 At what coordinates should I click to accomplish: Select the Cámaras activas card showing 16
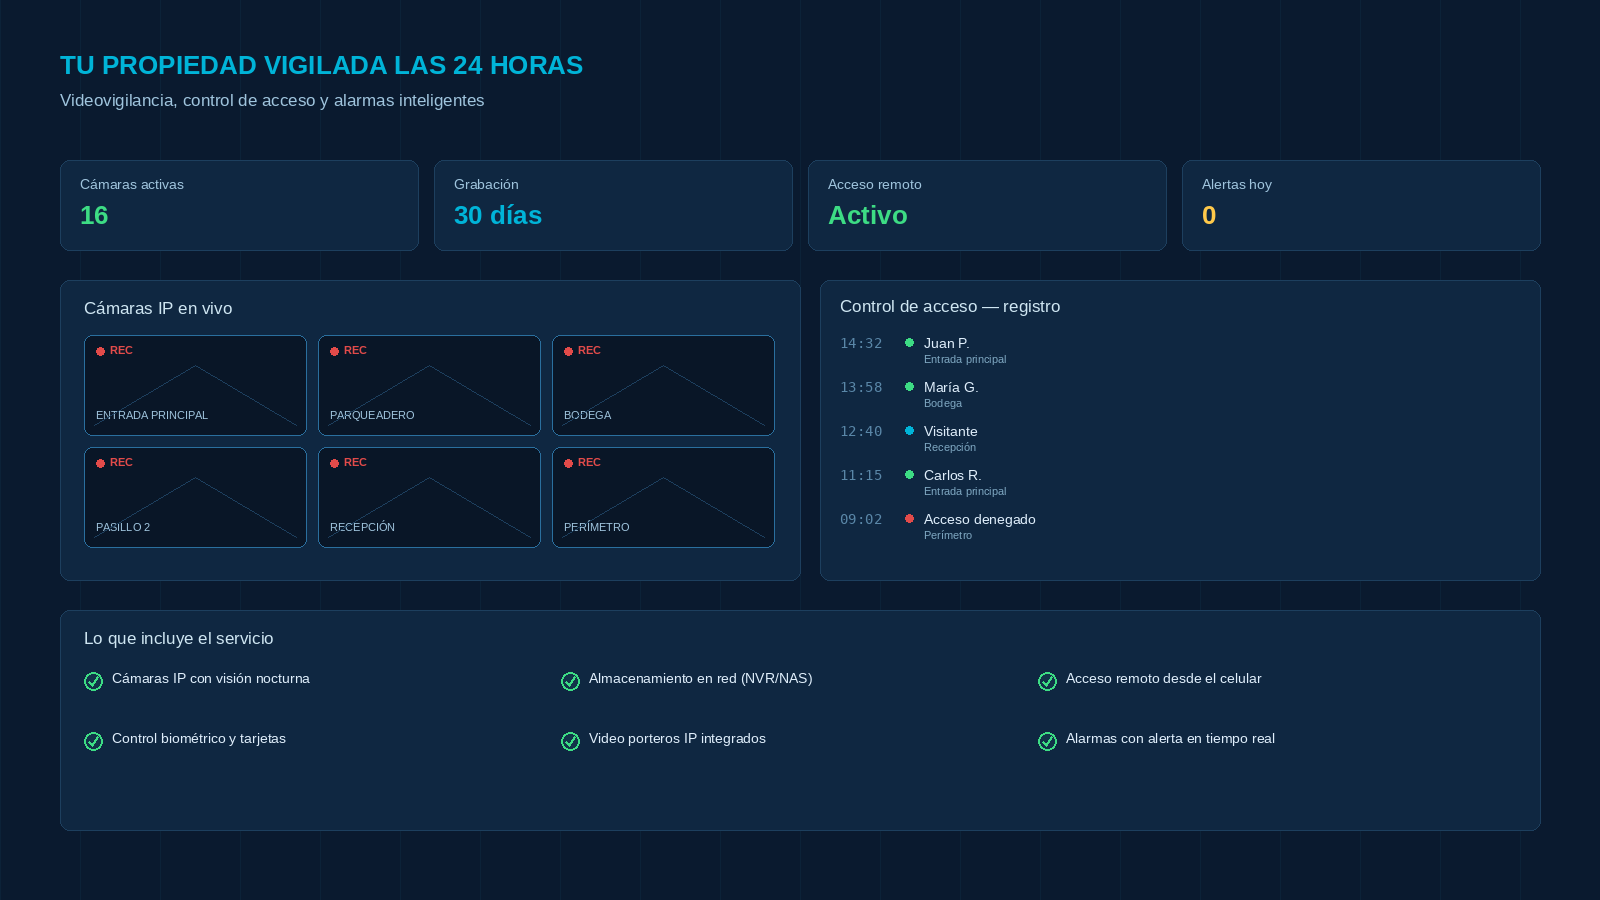click(239, 205)
